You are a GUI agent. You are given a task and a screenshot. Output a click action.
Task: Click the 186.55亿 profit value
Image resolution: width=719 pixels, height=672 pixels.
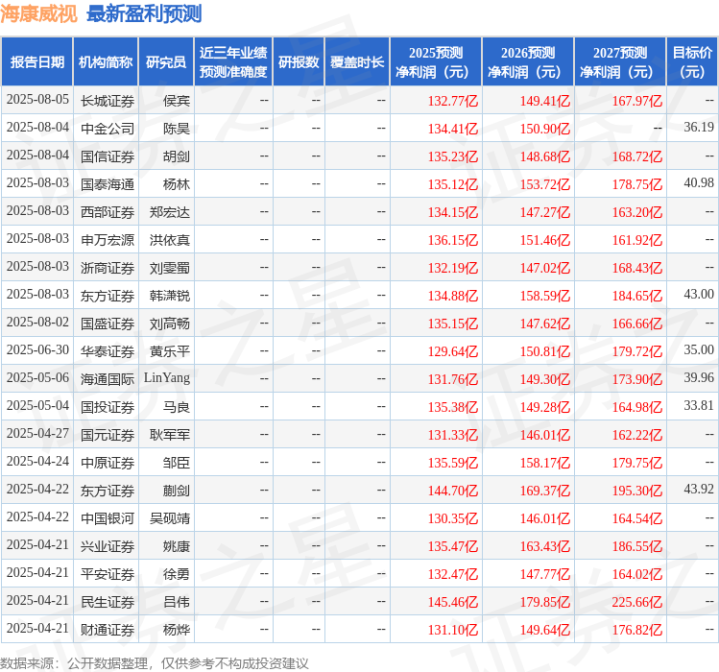[637, 546]
